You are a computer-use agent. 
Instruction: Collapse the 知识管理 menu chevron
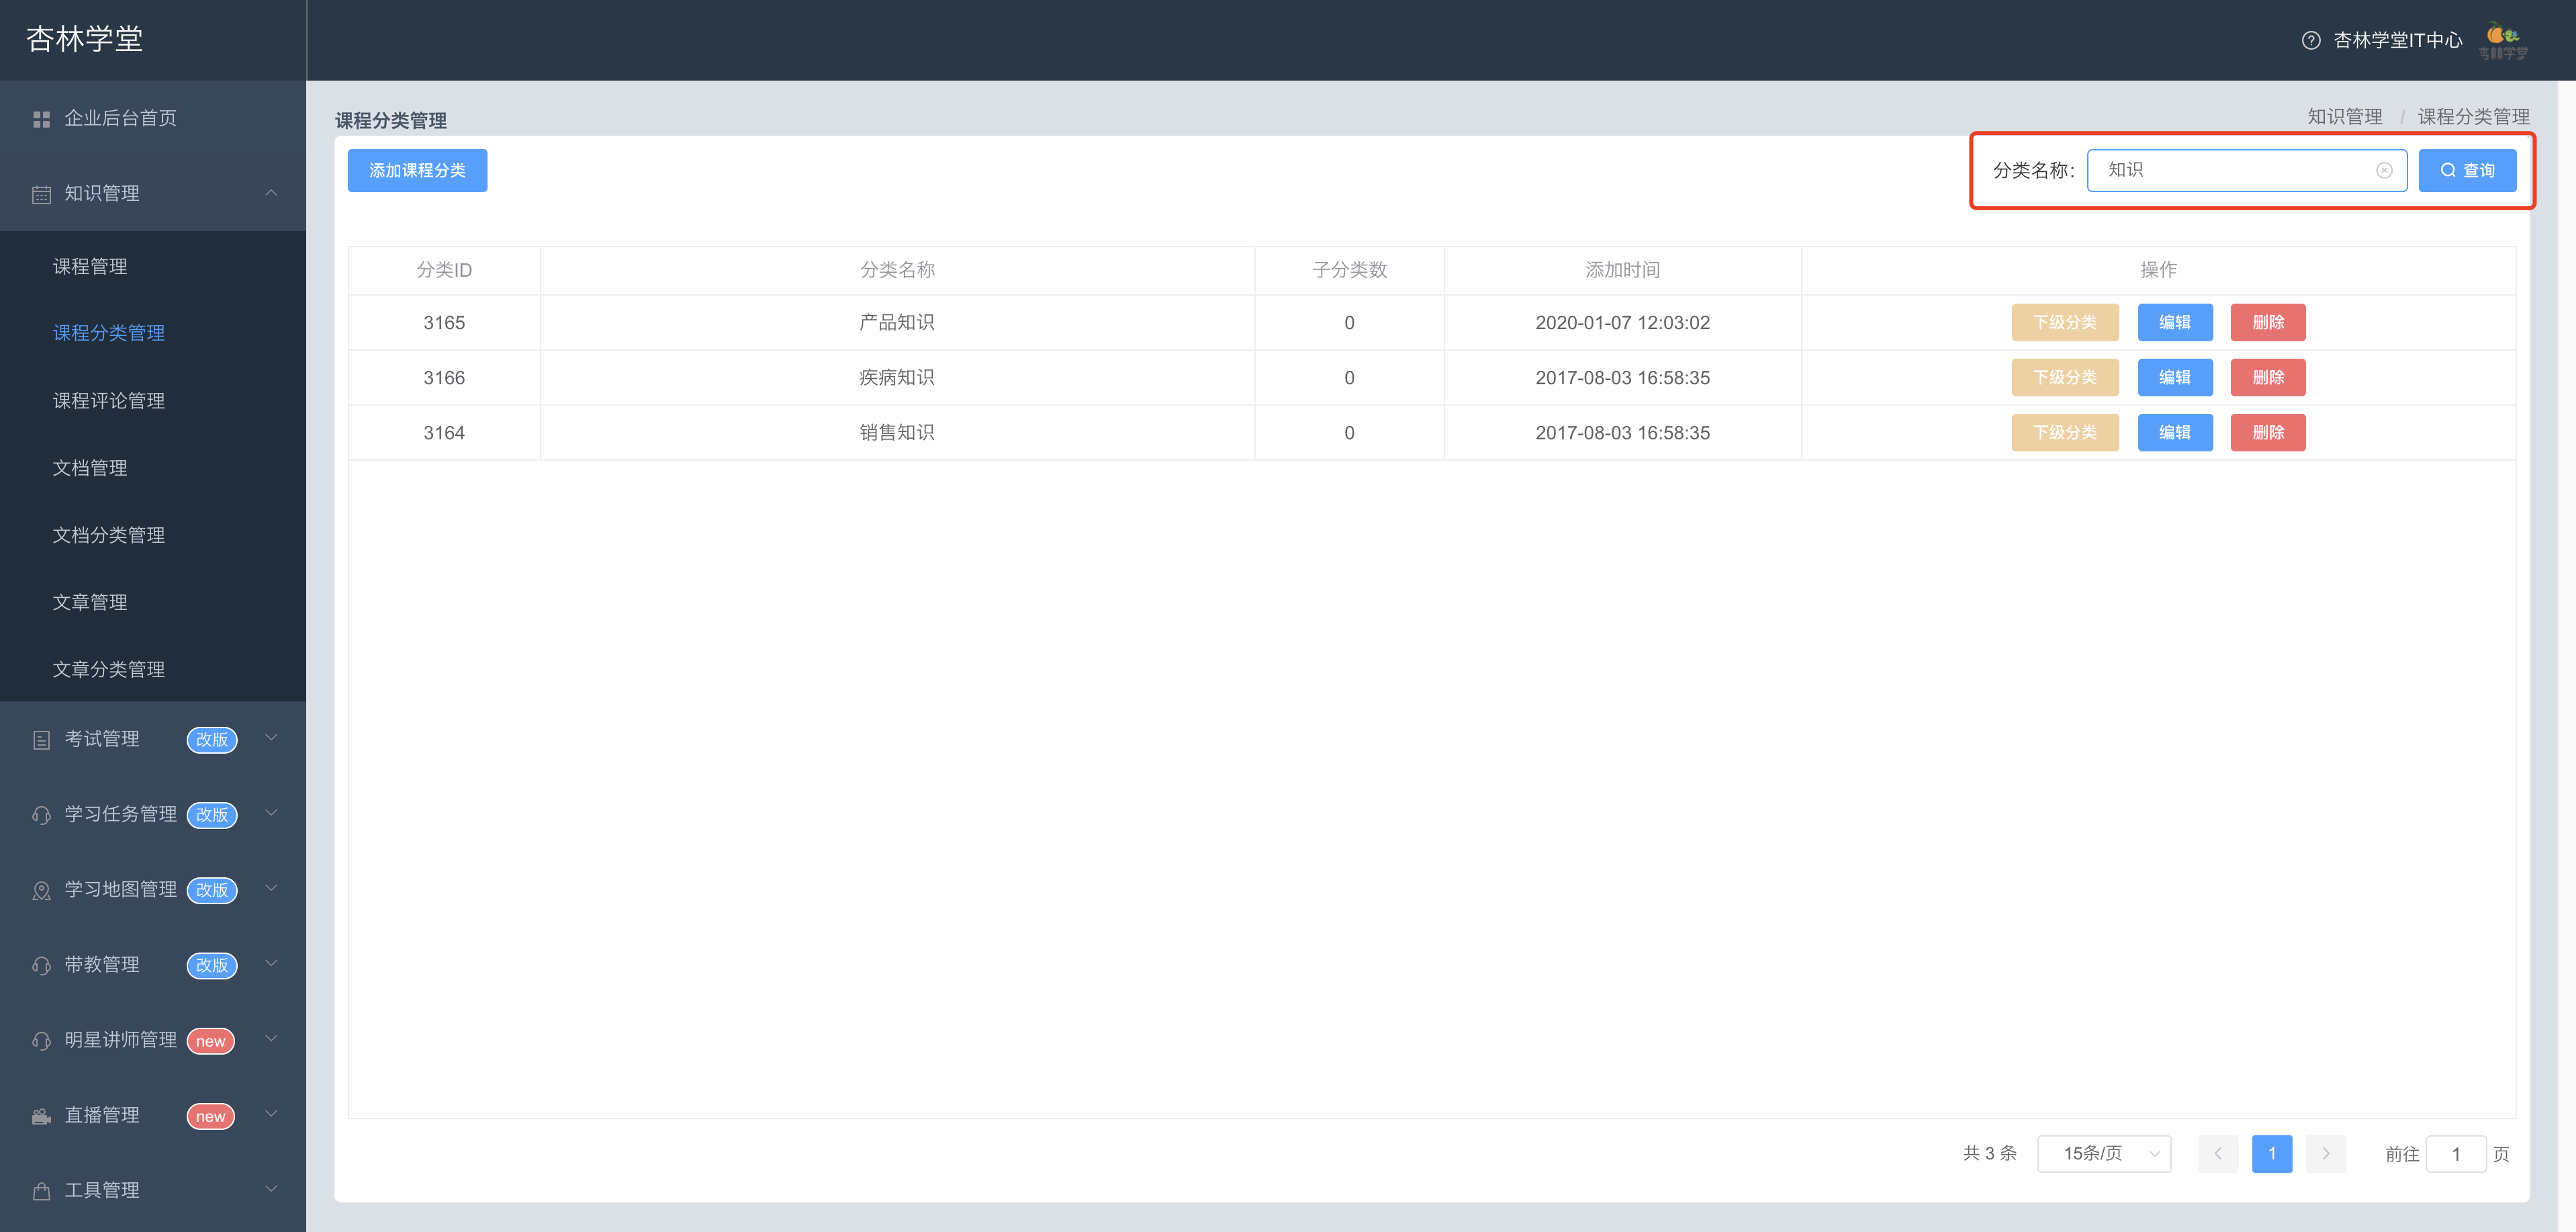(271, 192)
